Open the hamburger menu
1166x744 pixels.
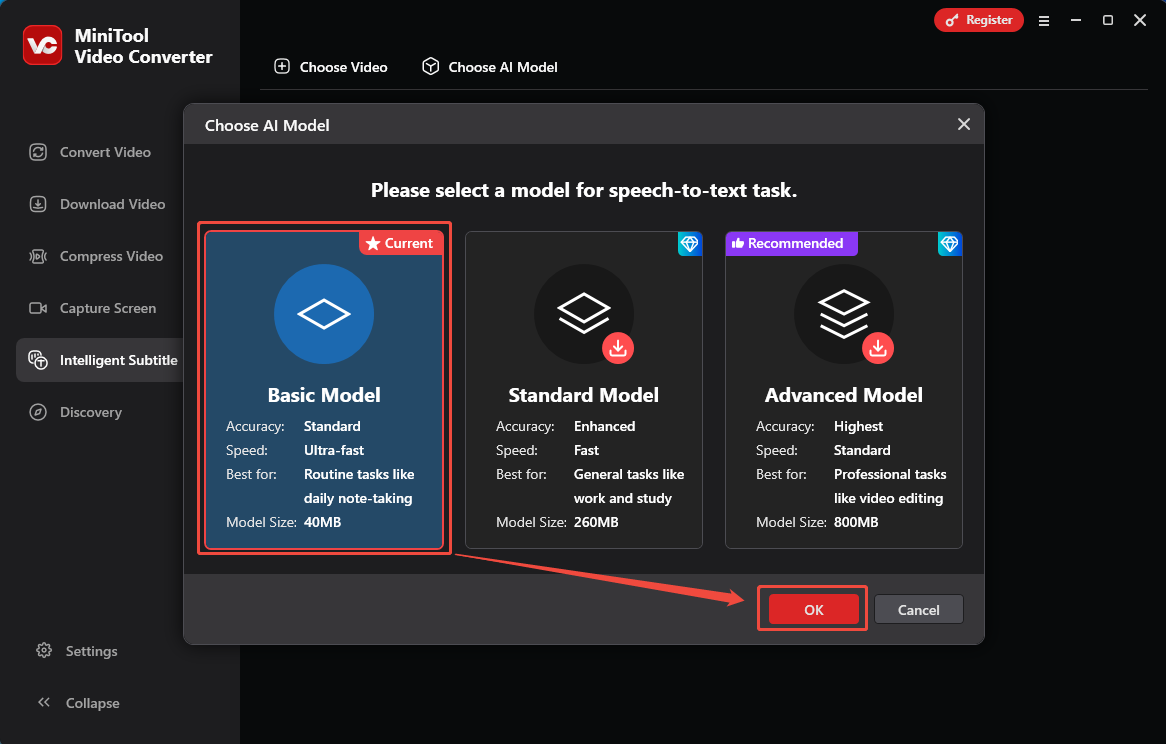[x=1044, y=20]
